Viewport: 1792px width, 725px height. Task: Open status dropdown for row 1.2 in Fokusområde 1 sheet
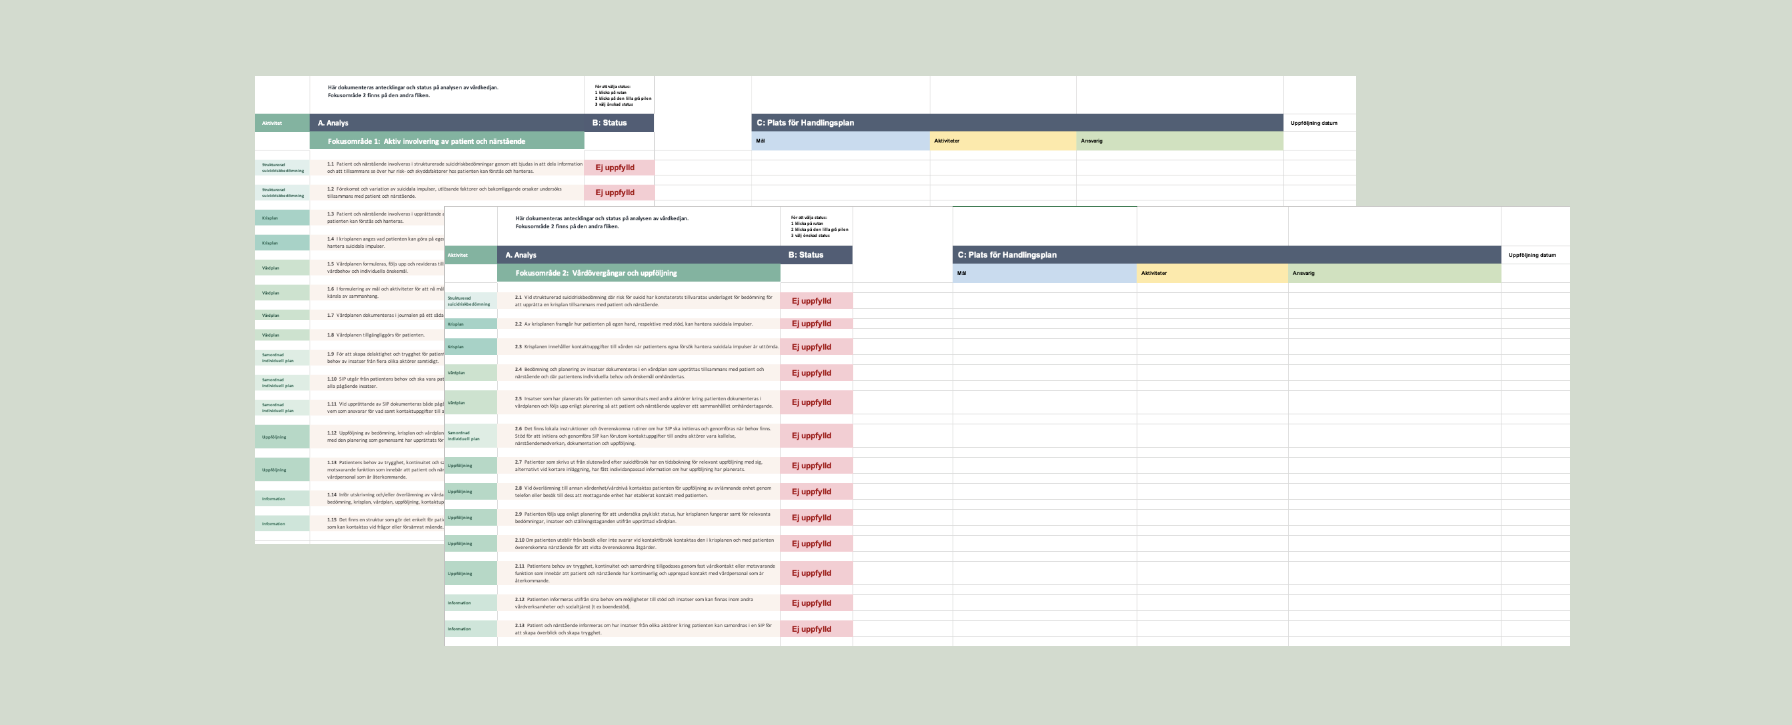click(x=619, y=192)
